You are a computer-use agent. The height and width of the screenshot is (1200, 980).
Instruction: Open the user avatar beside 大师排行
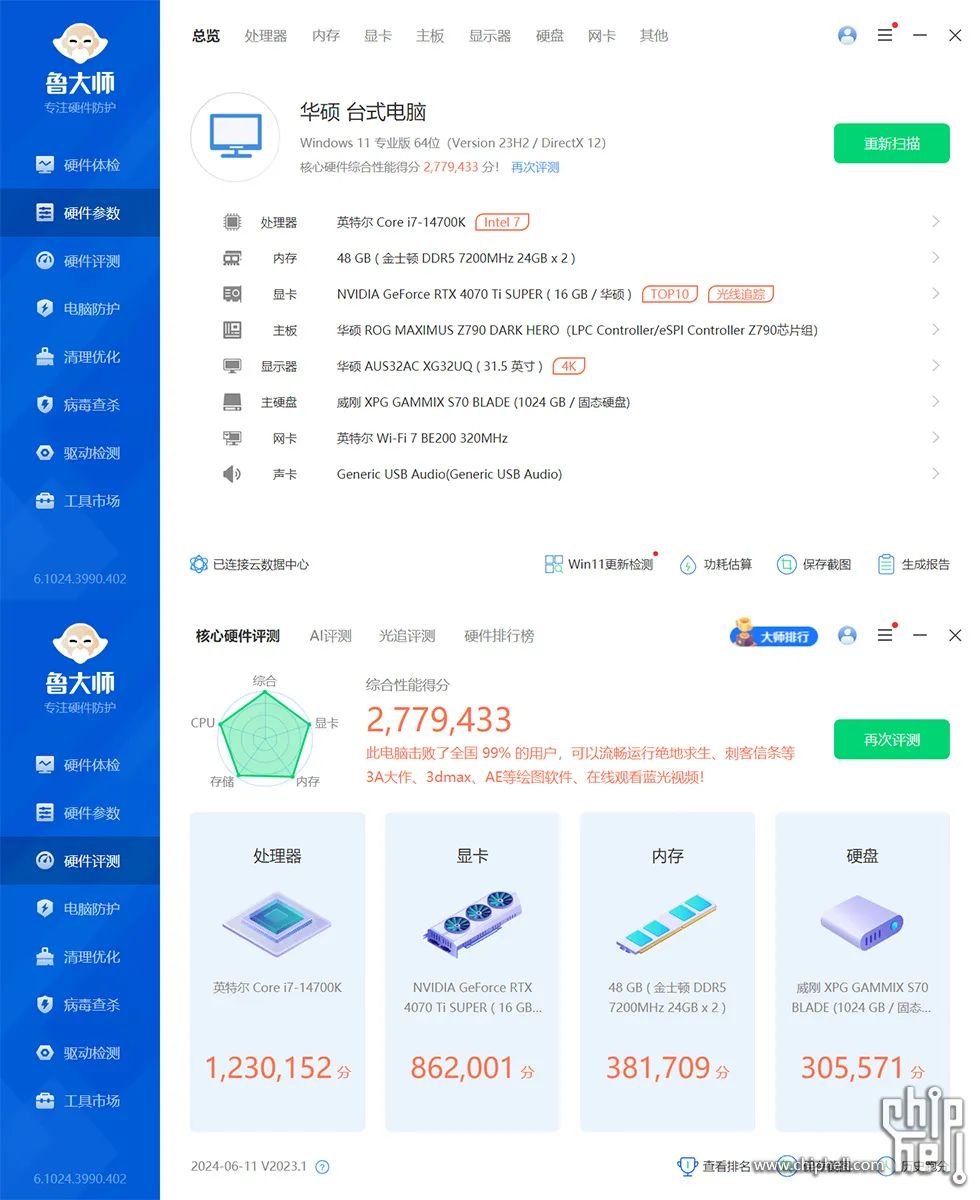[x=847, y=635]
